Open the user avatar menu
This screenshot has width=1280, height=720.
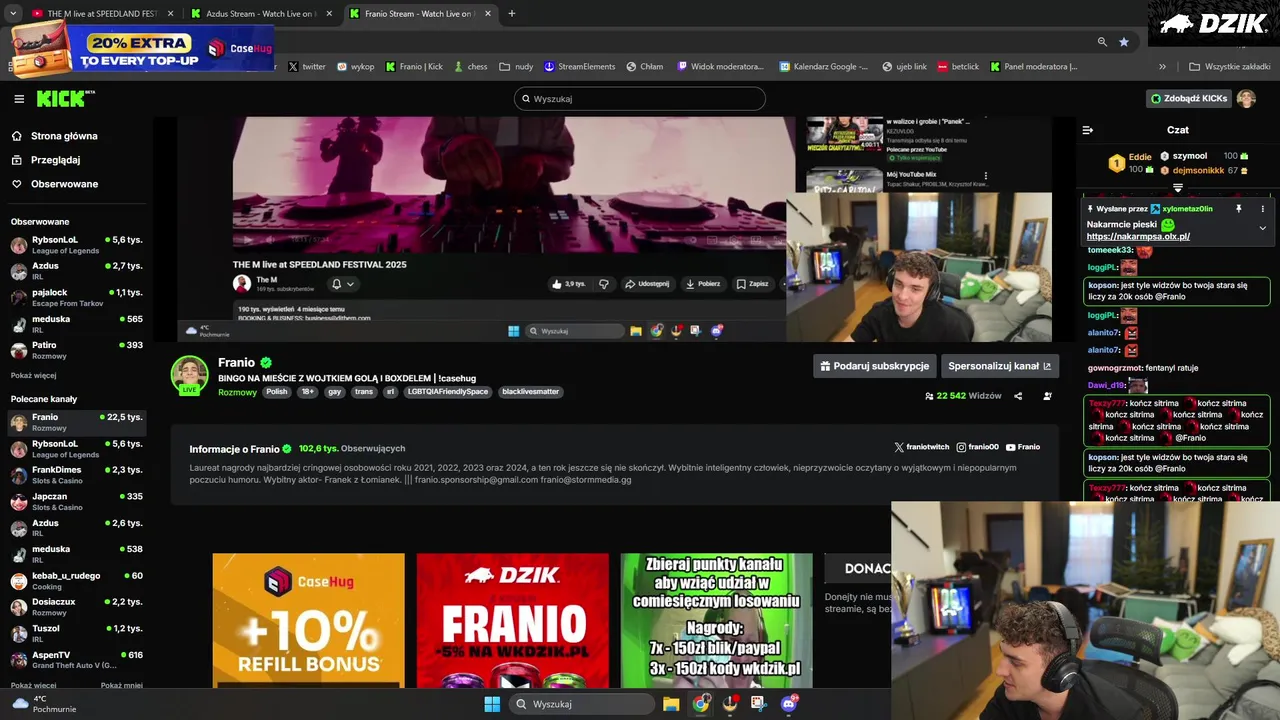coord(1246,99)
